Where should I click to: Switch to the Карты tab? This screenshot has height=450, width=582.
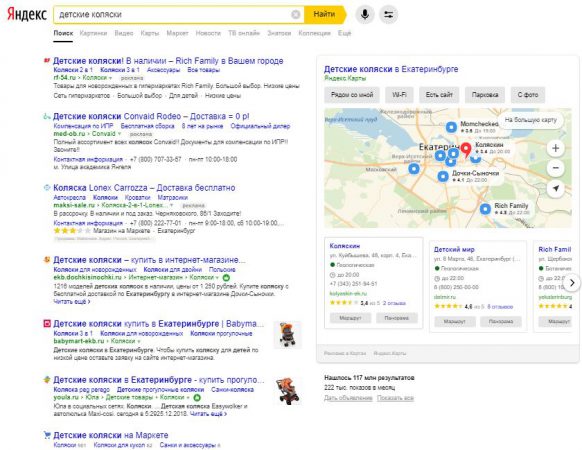pos(150,33)
